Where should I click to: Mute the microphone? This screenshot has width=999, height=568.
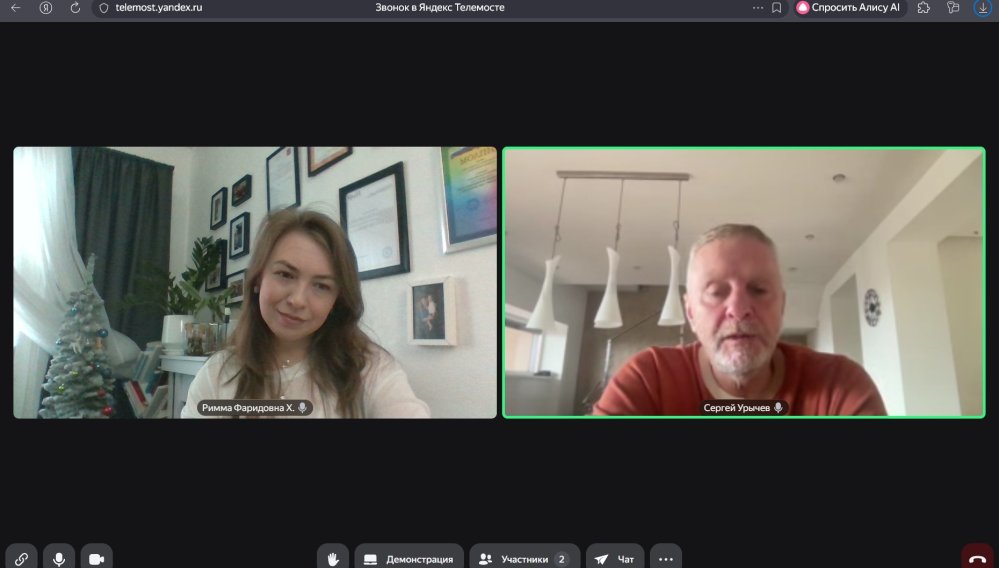59,558
